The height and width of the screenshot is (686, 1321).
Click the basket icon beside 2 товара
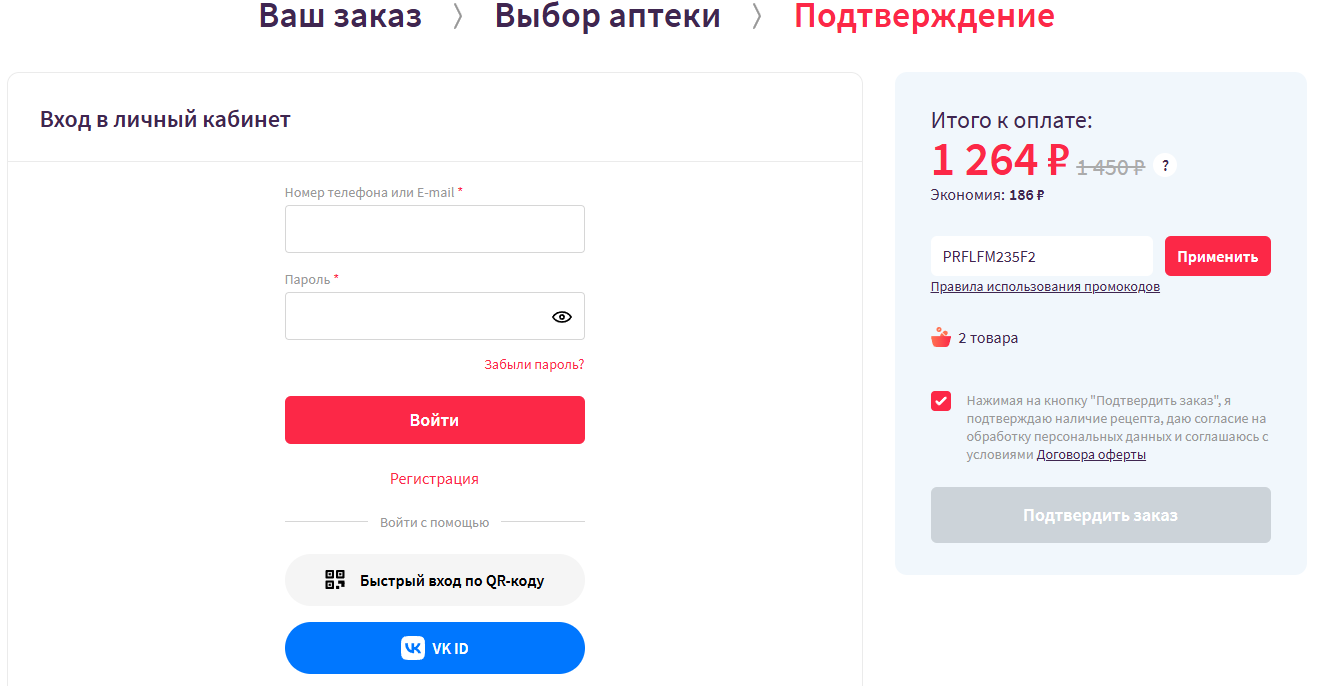[941, 338]
